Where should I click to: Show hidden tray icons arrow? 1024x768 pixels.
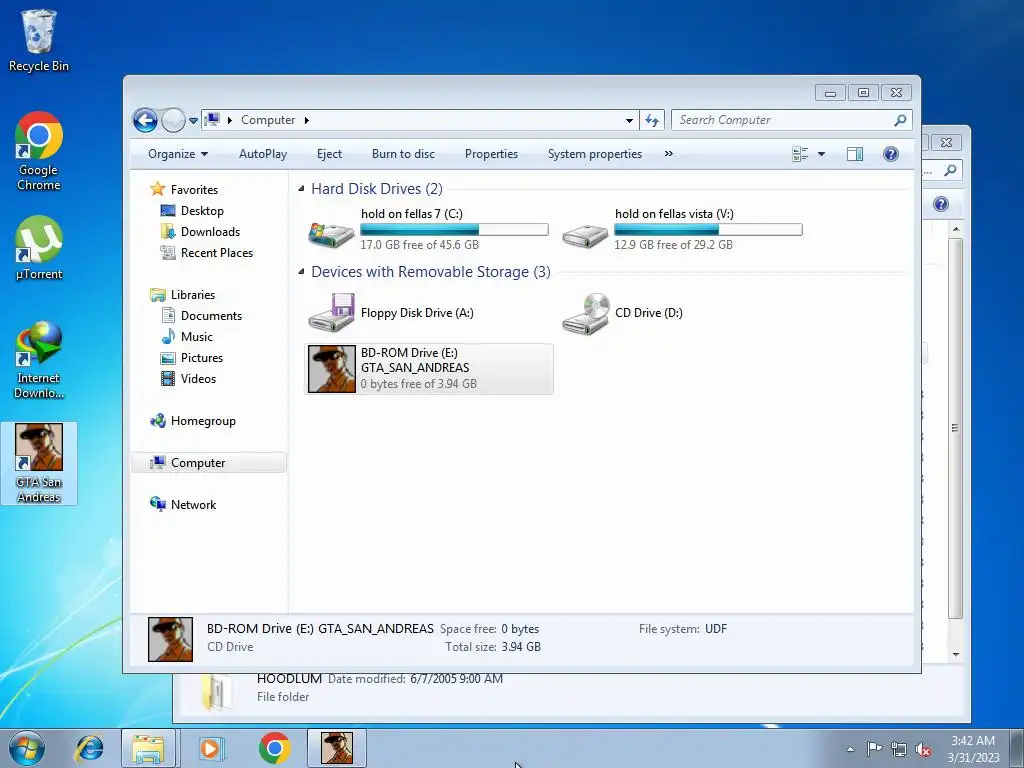tap(850, 749)
